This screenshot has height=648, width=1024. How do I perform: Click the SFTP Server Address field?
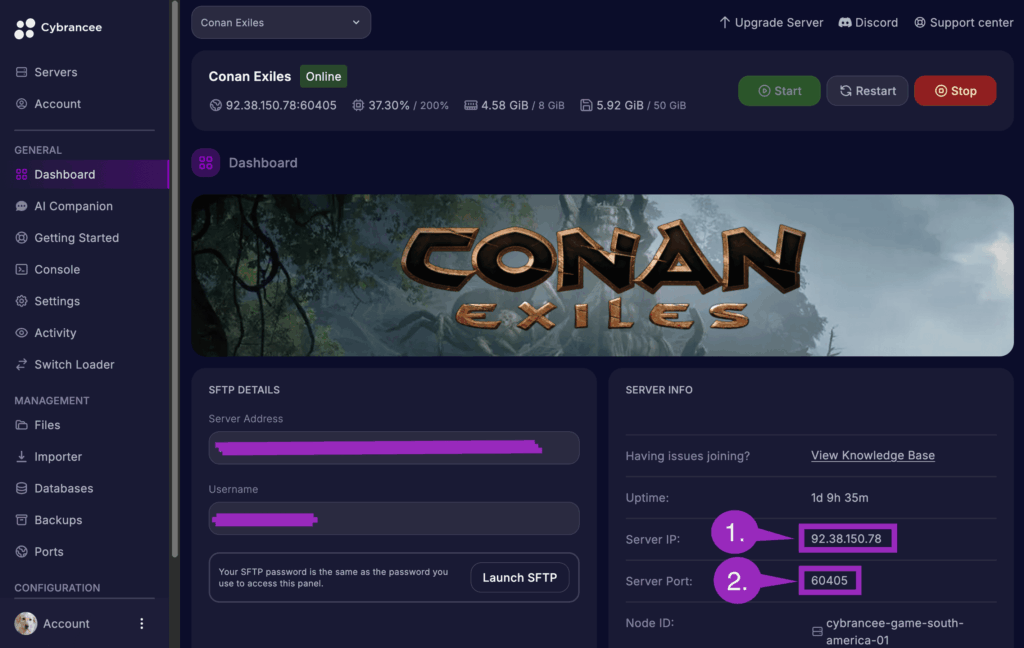(x=394, y=447)
